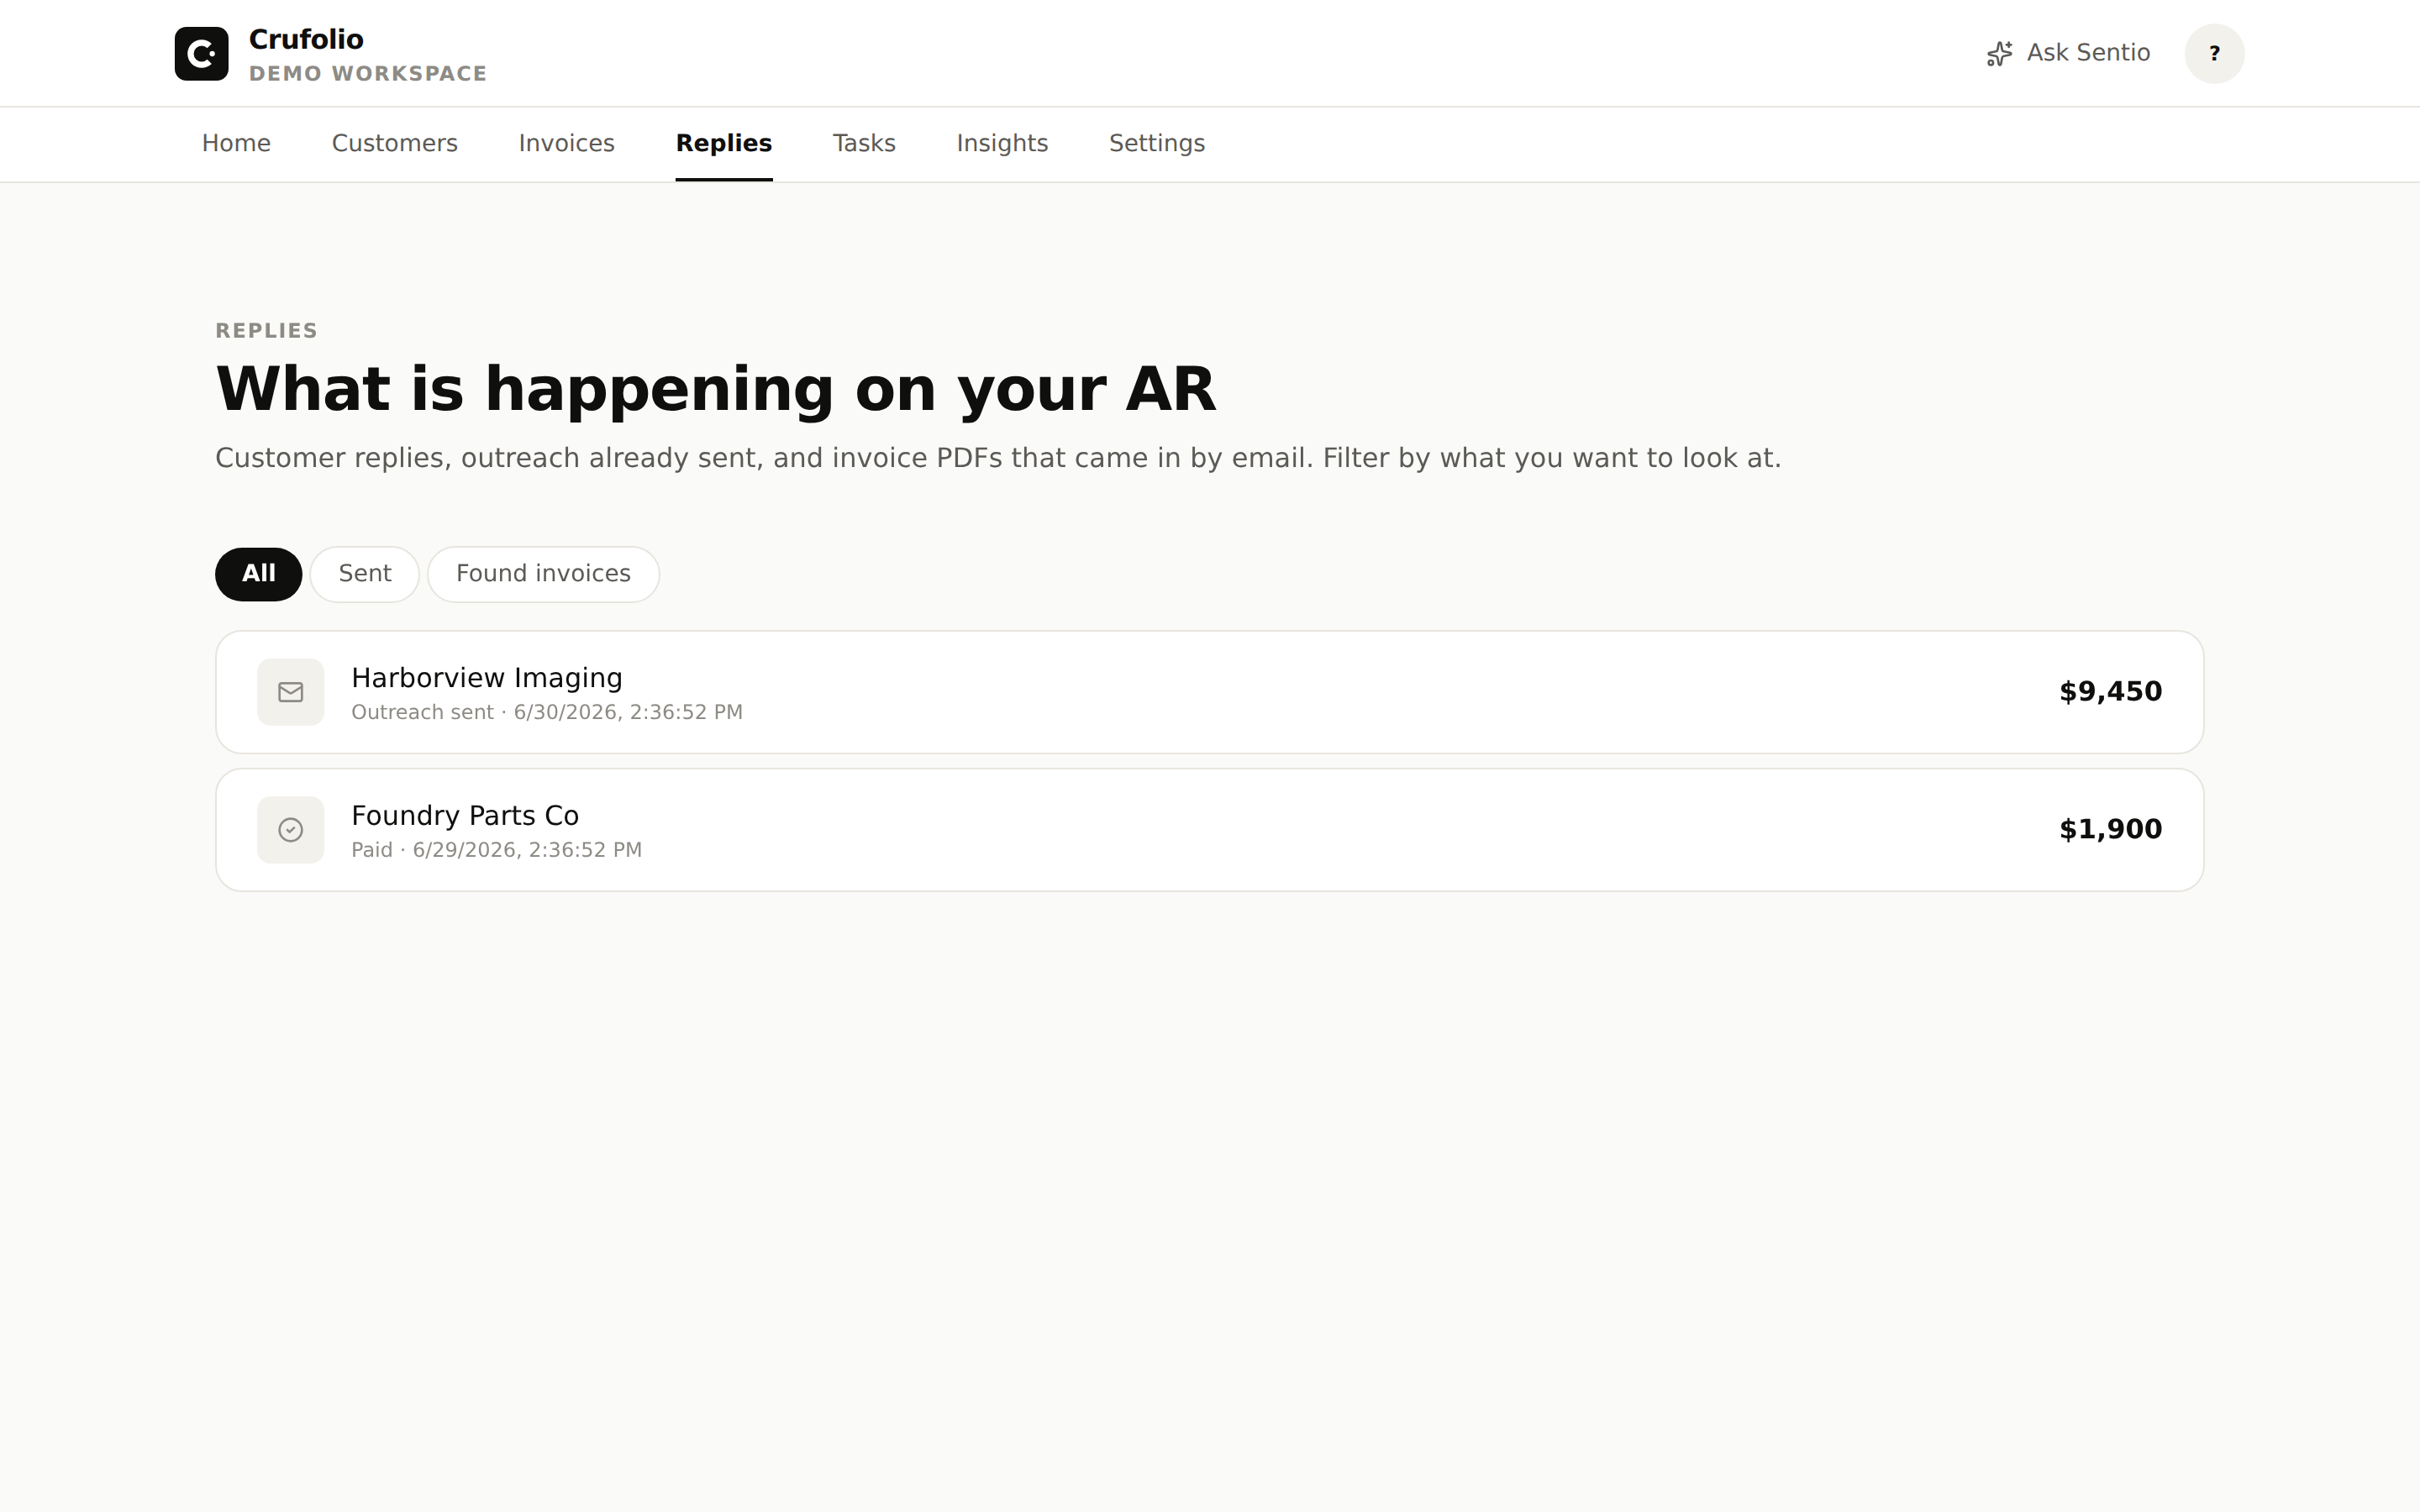Screen dimensions: 2420x1512
Task: View the Insights tab
Action: pos(1002,143)
